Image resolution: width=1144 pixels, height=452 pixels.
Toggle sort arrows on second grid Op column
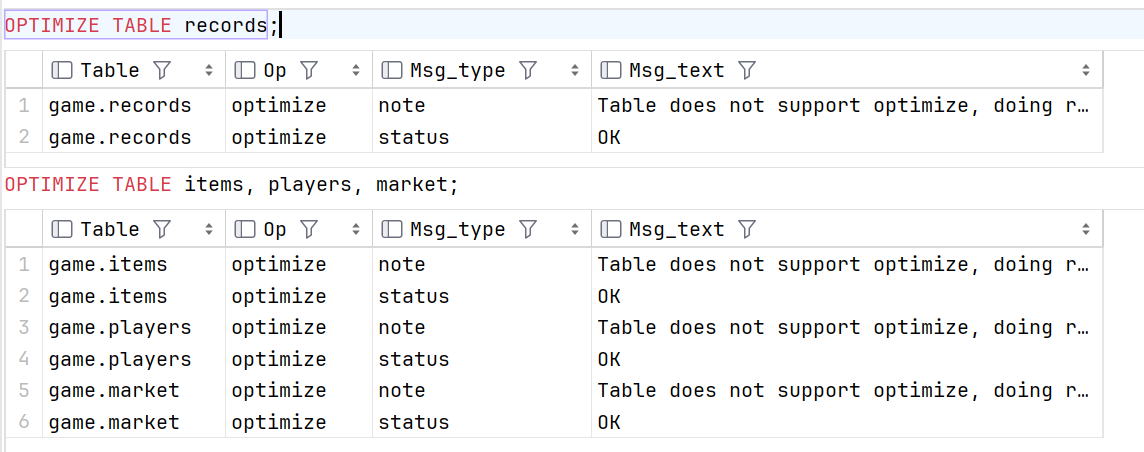click(356, 230)
